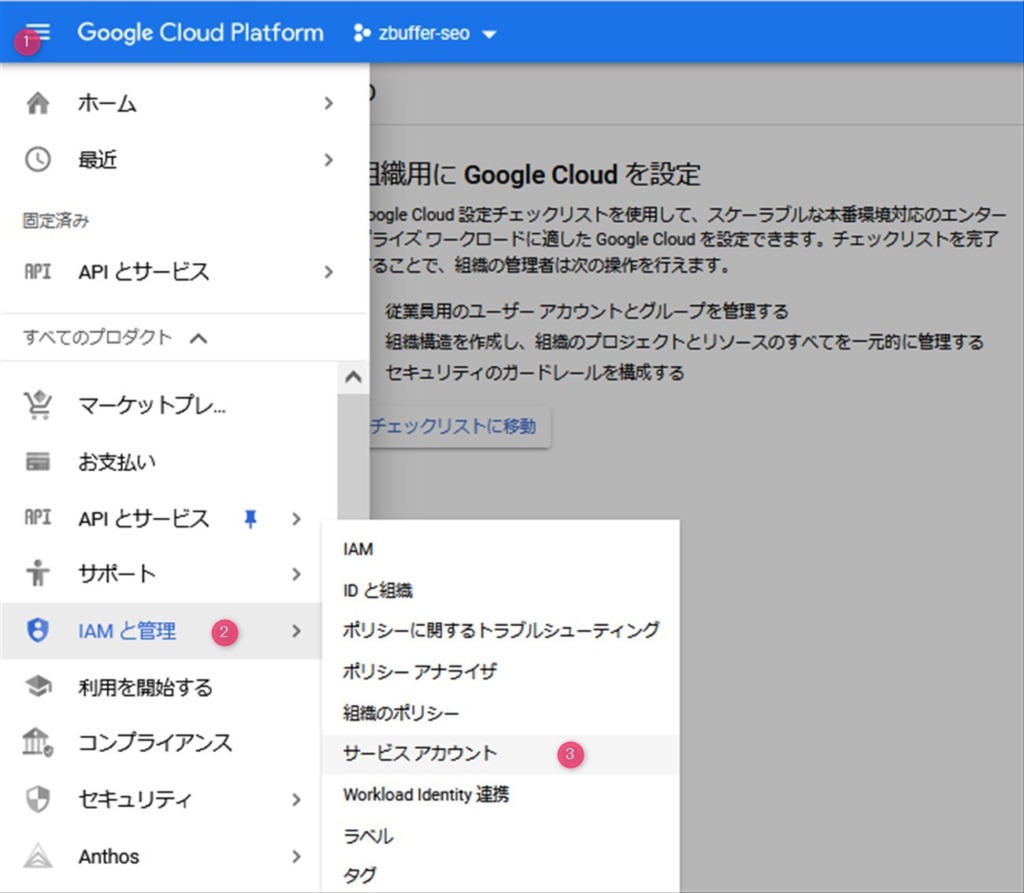The image size is (1024, 893).
Task: Expand the IAM と管理 submenu chevron
Action: pyautogui.click(x=296, y=630)
